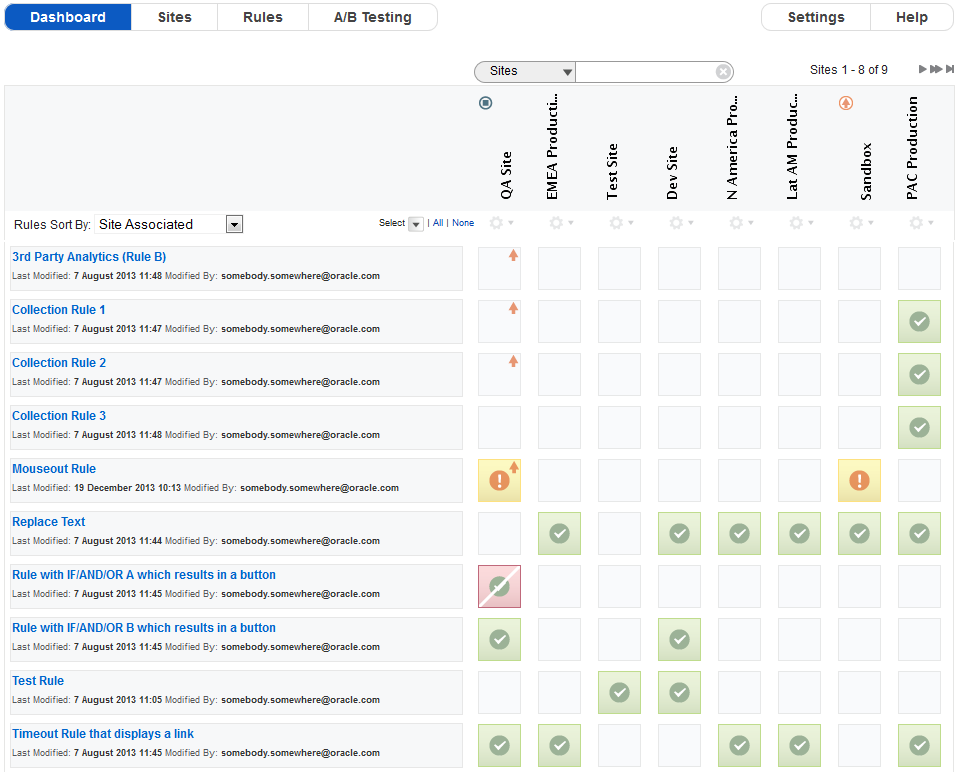Click the Collection Rule 2 QA Site orange arrow

pos(513,361)
